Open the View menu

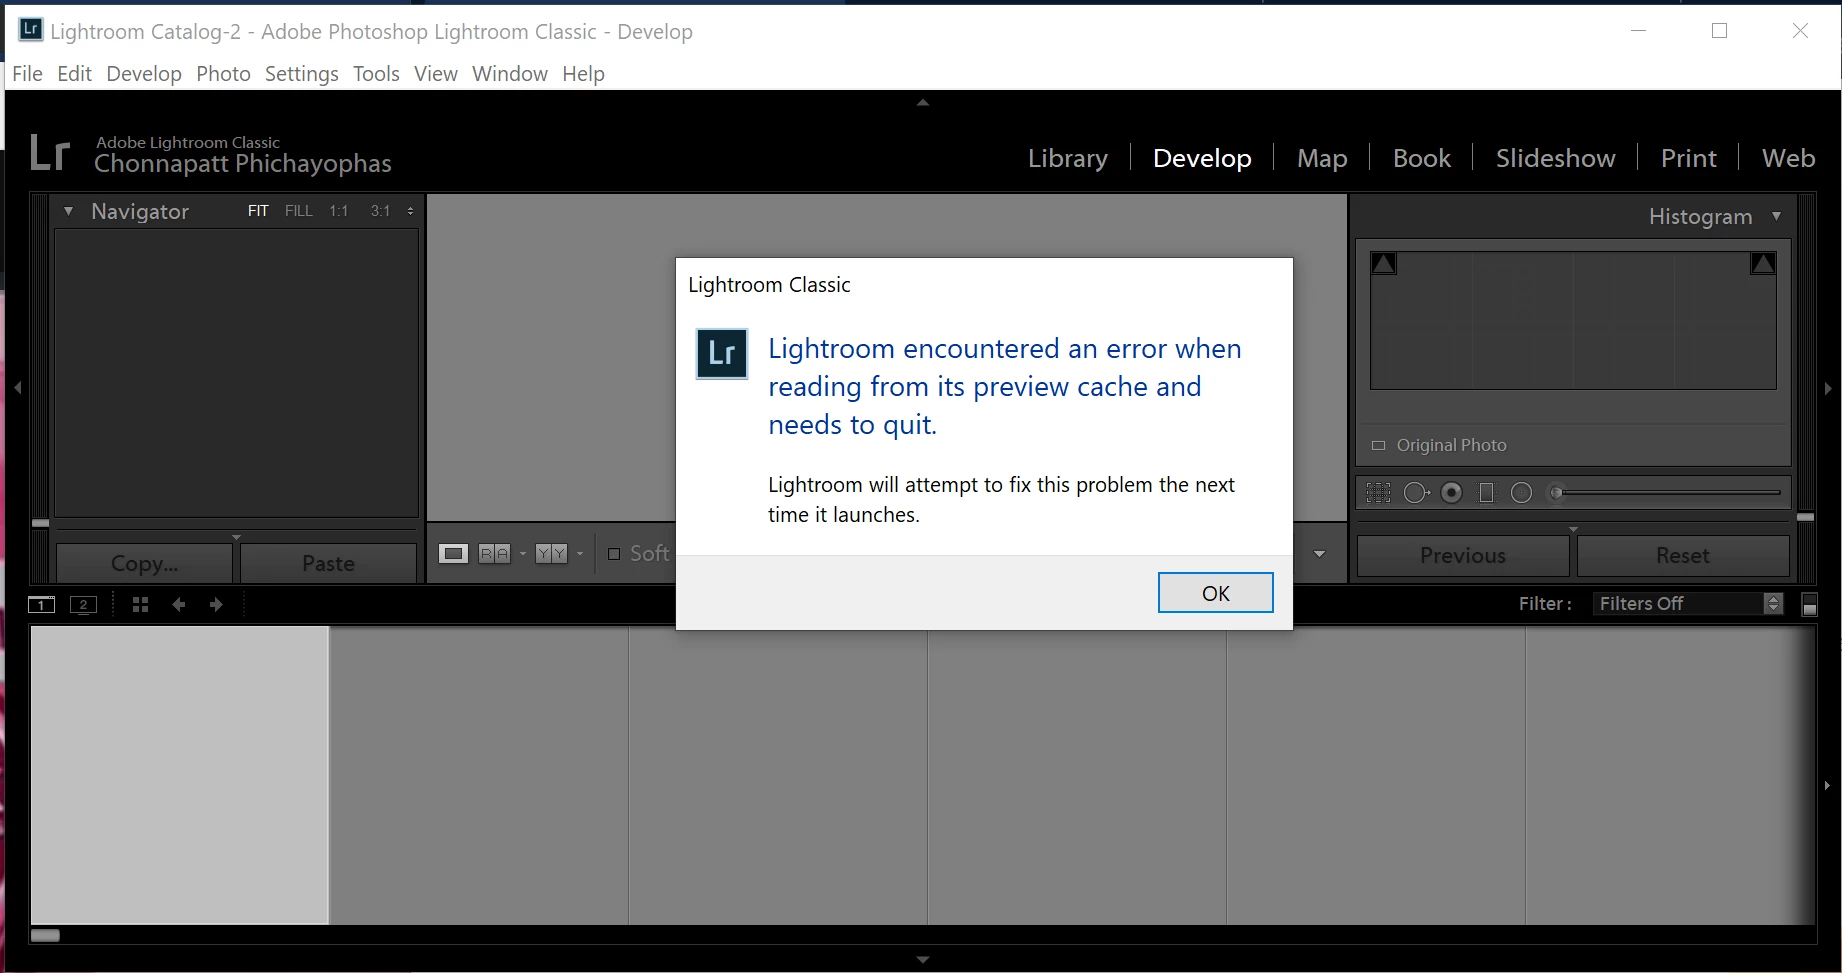coord(436,74)
